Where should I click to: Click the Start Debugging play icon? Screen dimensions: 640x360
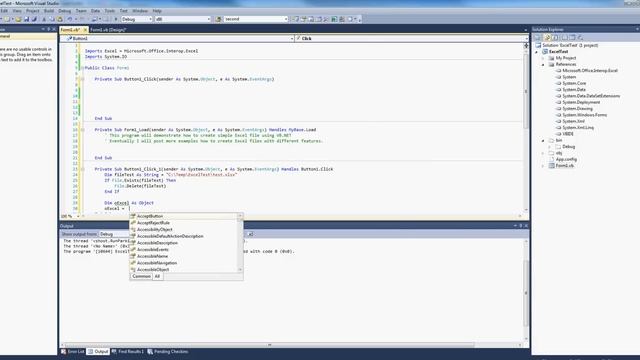point(116,19)
